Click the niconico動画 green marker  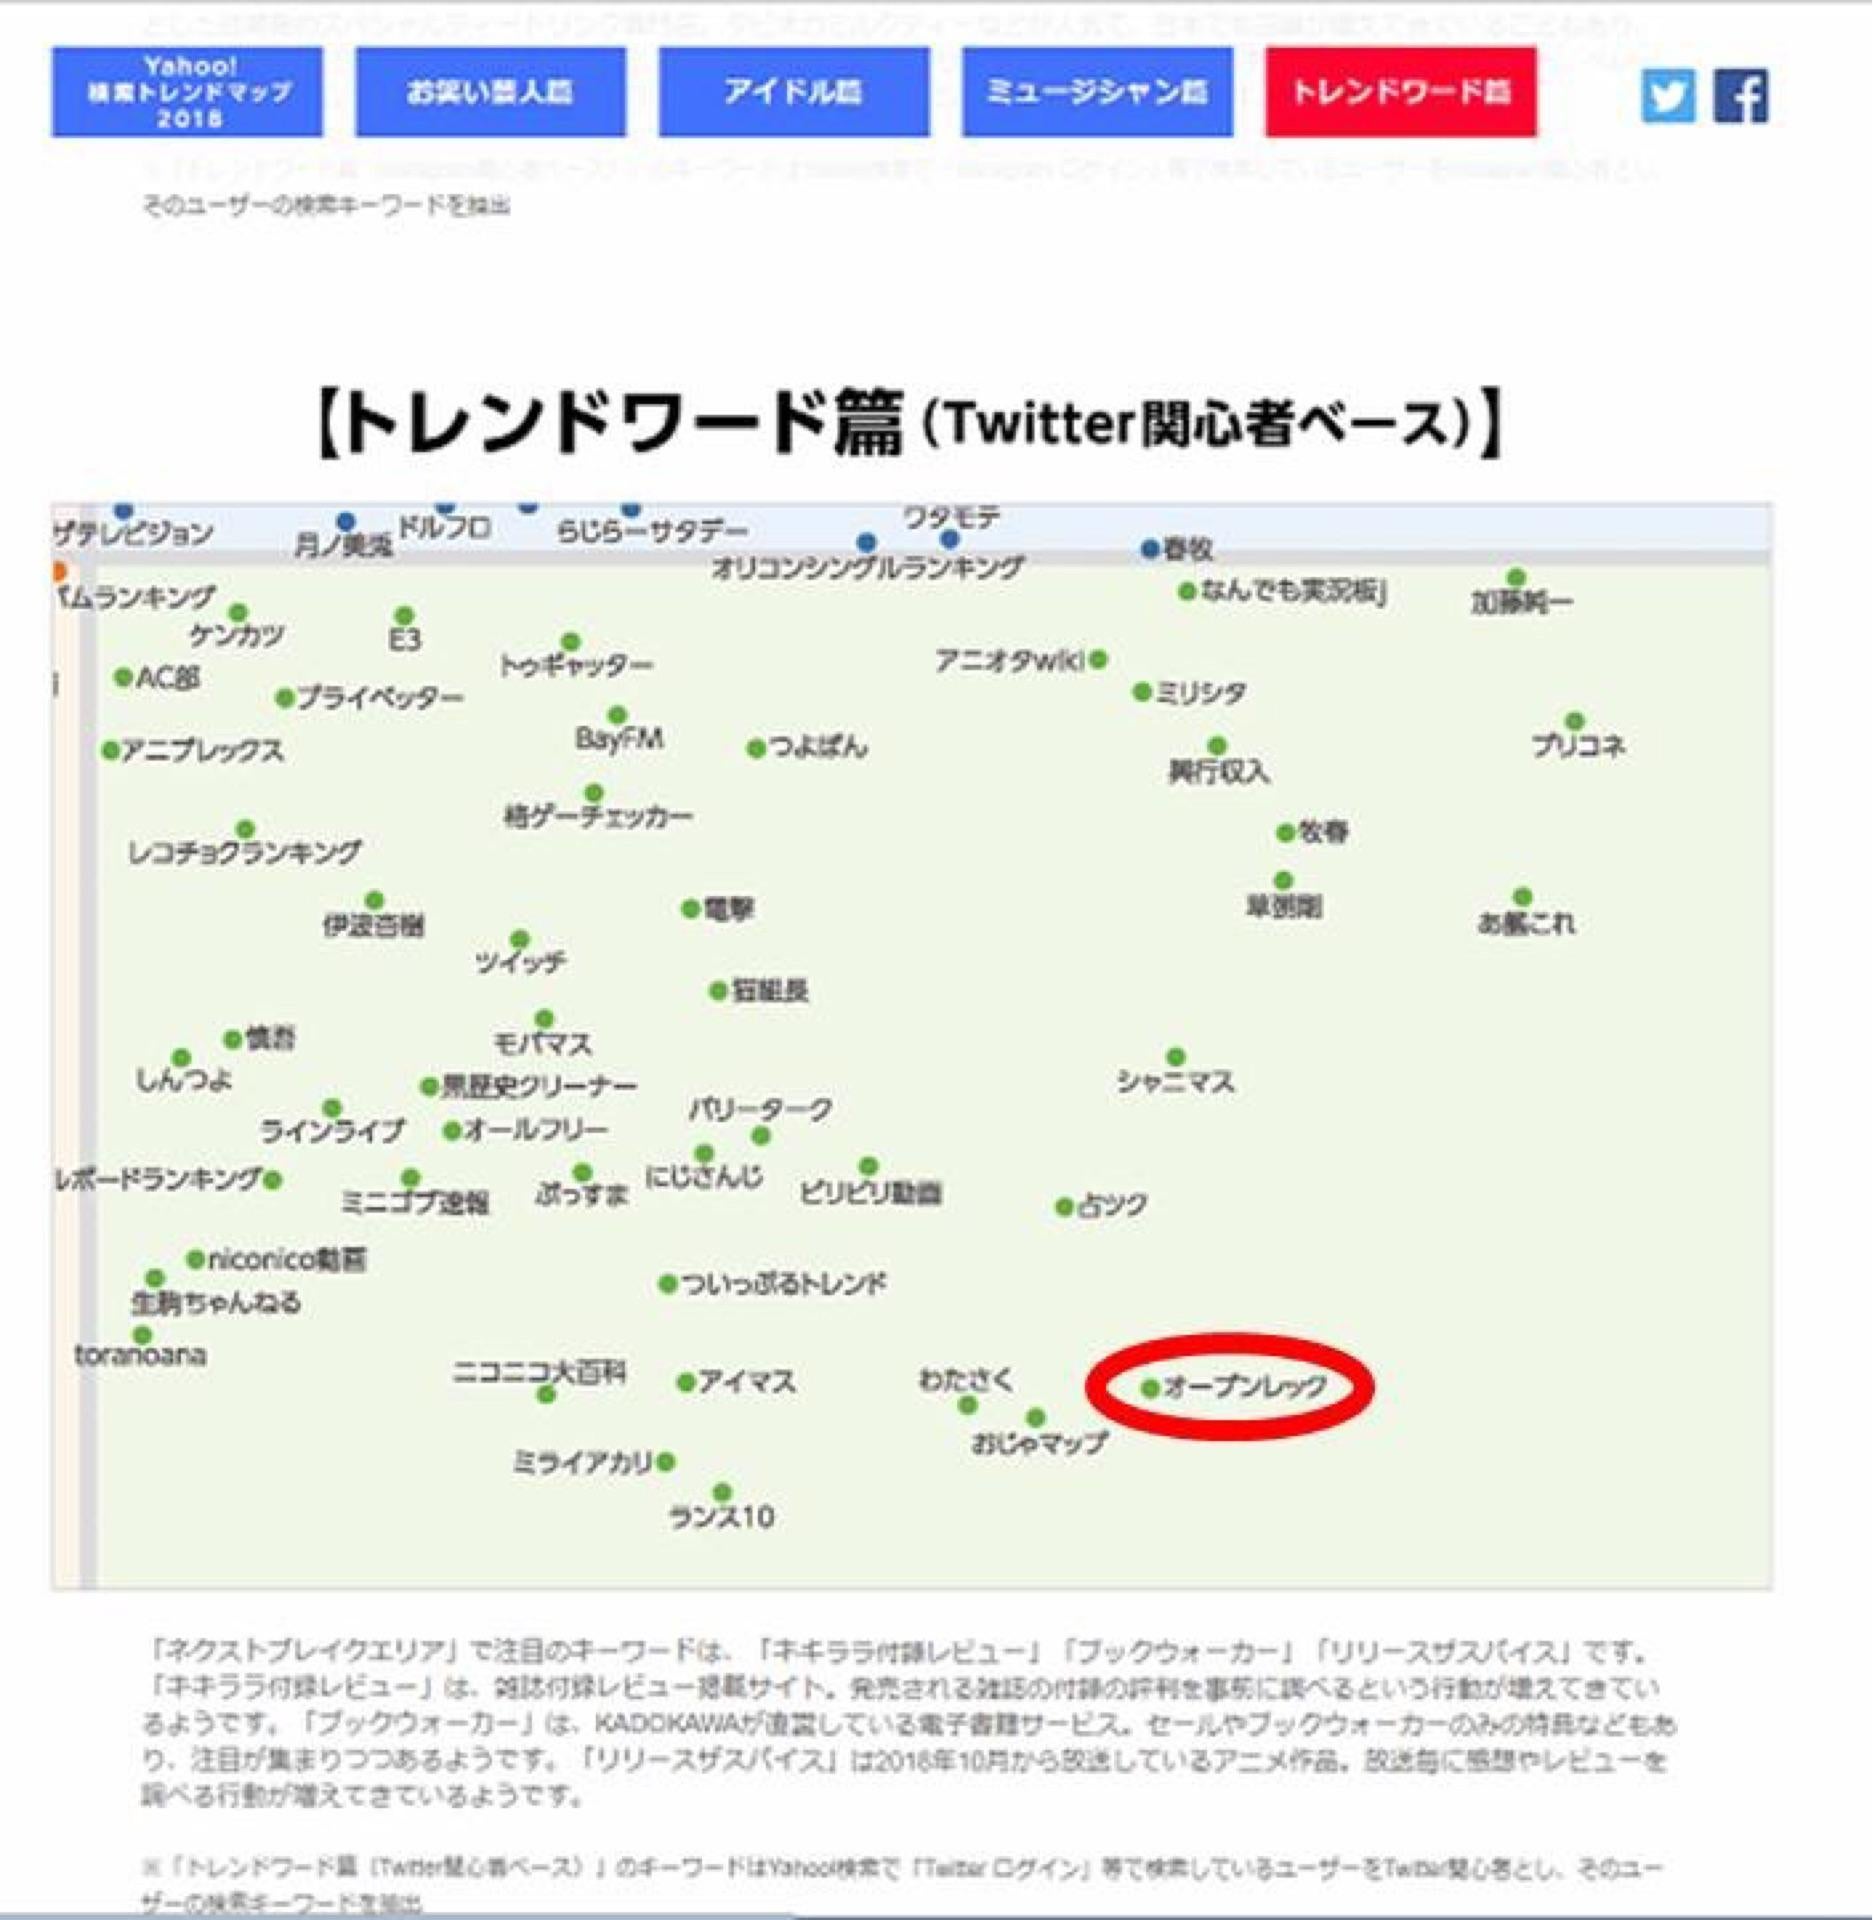[x=196, y=1259]
